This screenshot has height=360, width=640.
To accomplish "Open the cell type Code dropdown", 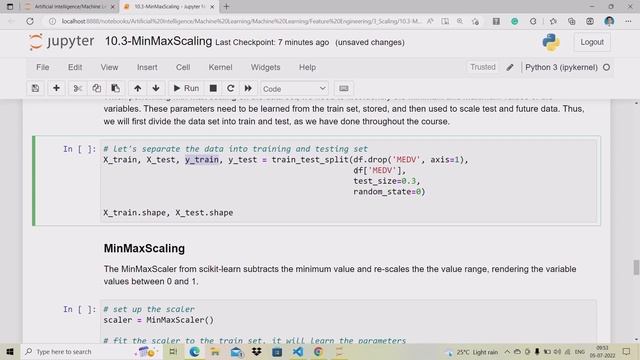I will [294, 89].
